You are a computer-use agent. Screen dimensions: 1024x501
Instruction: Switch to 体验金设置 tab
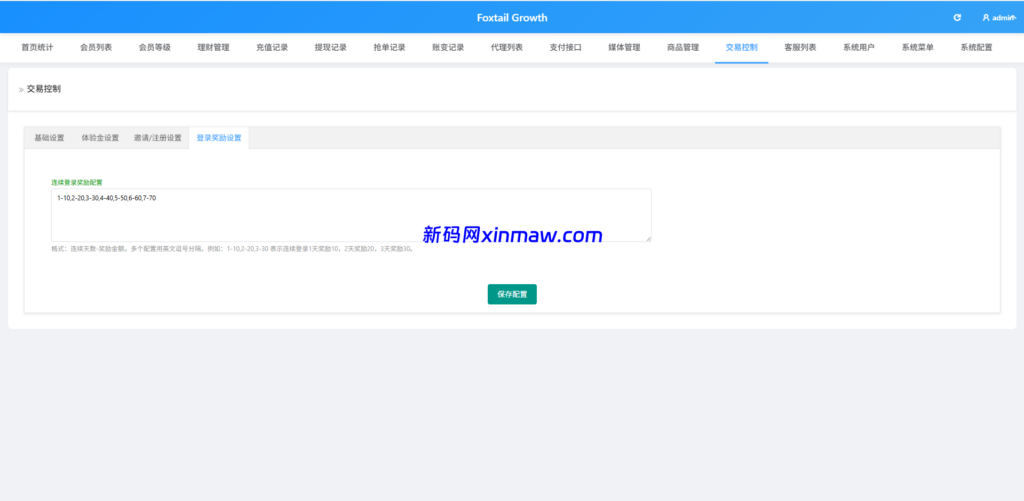click(100, 138)
